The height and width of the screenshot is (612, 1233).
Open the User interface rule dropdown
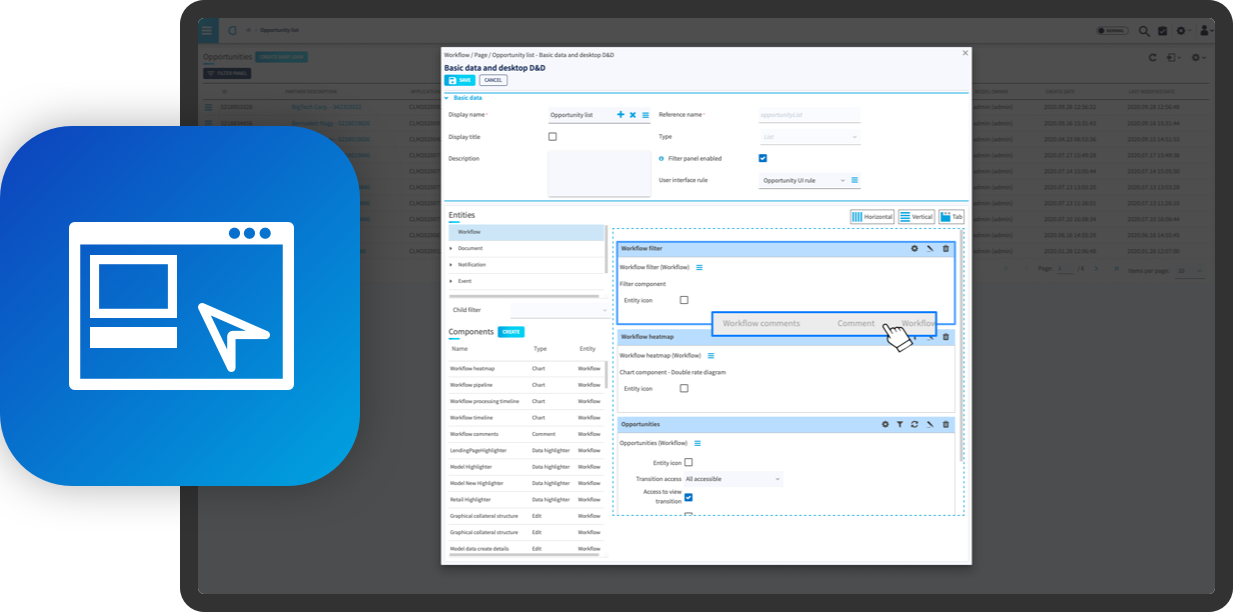point(803,180)
